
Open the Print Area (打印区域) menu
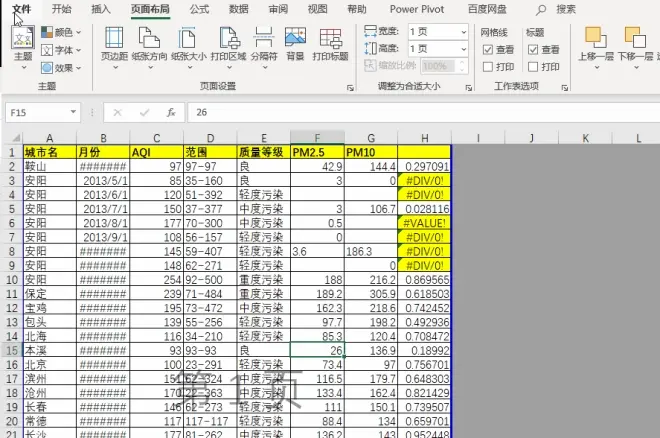(229, 46)
